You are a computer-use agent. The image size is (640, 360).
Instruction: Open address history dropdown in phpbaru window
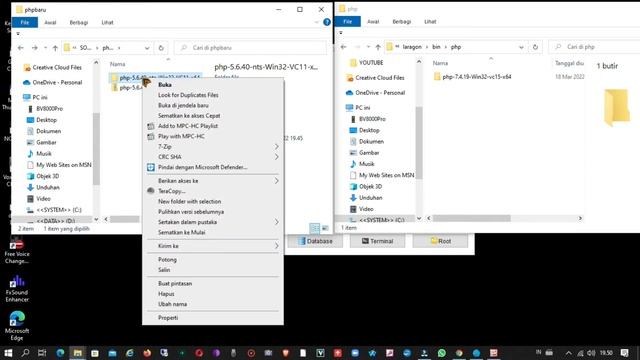tap(147, 48)
